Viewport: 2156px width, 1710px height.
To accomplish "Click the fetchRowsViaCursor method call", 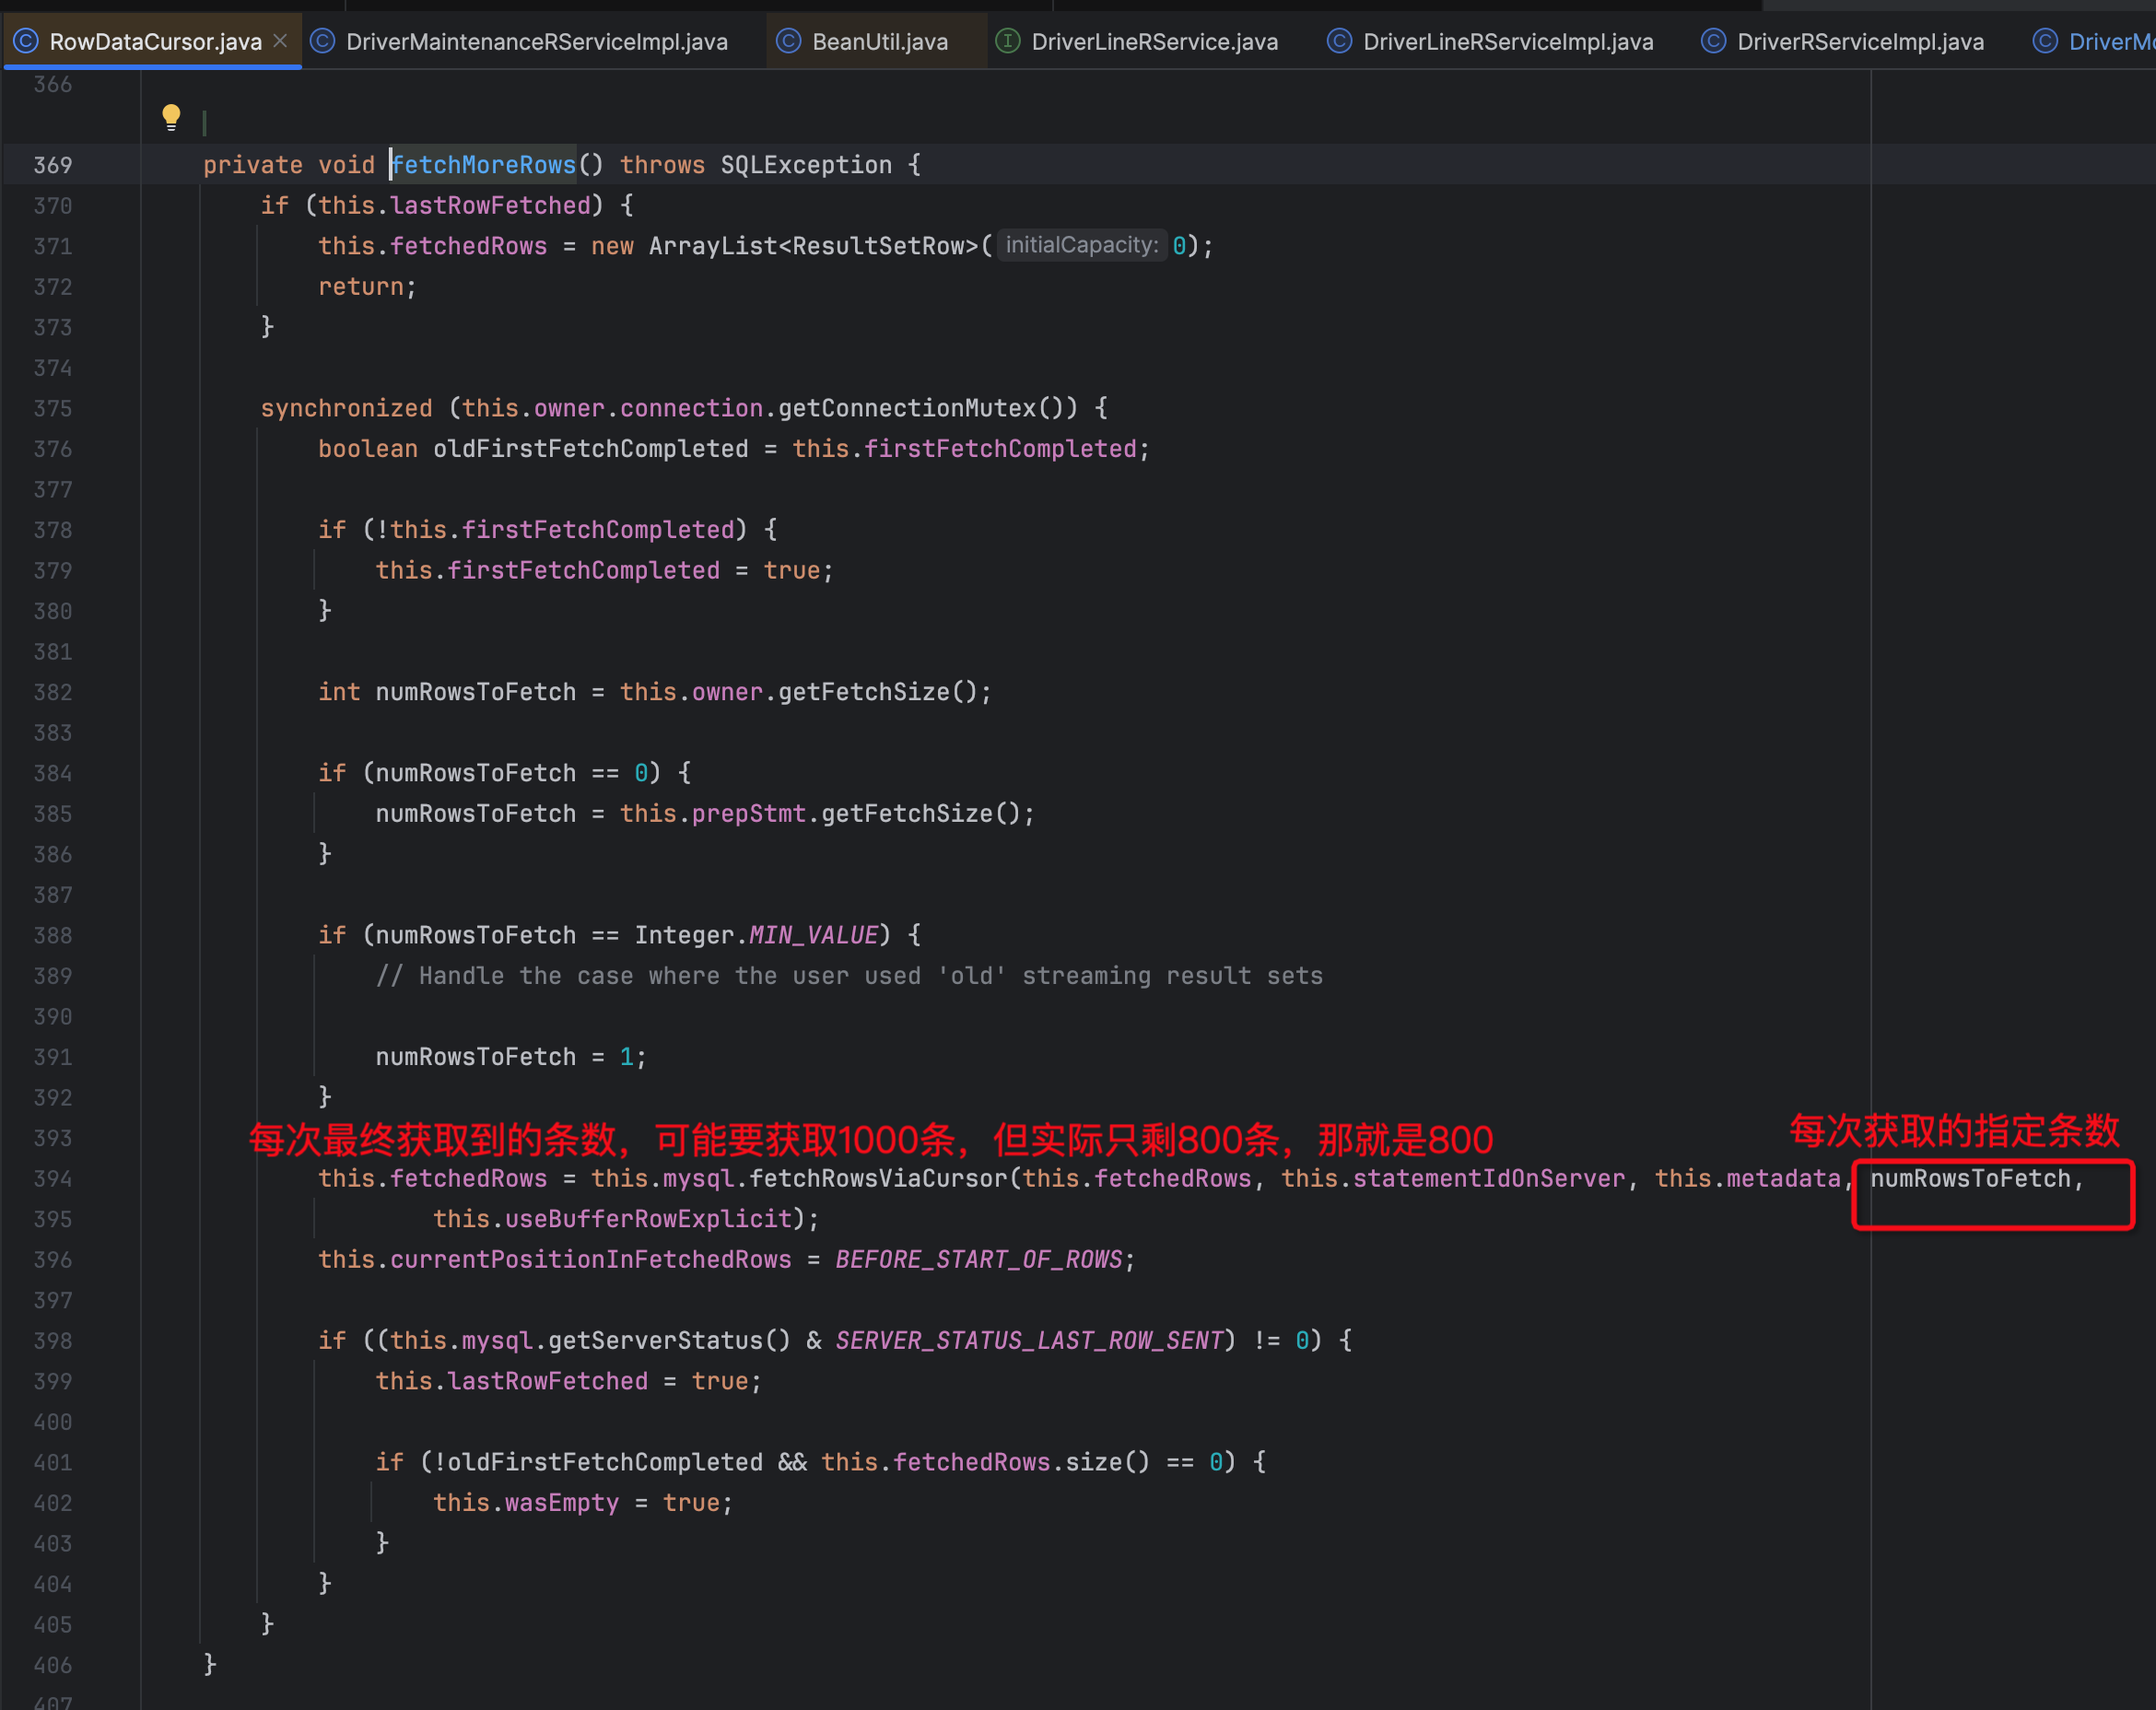I will (878, 1179).
